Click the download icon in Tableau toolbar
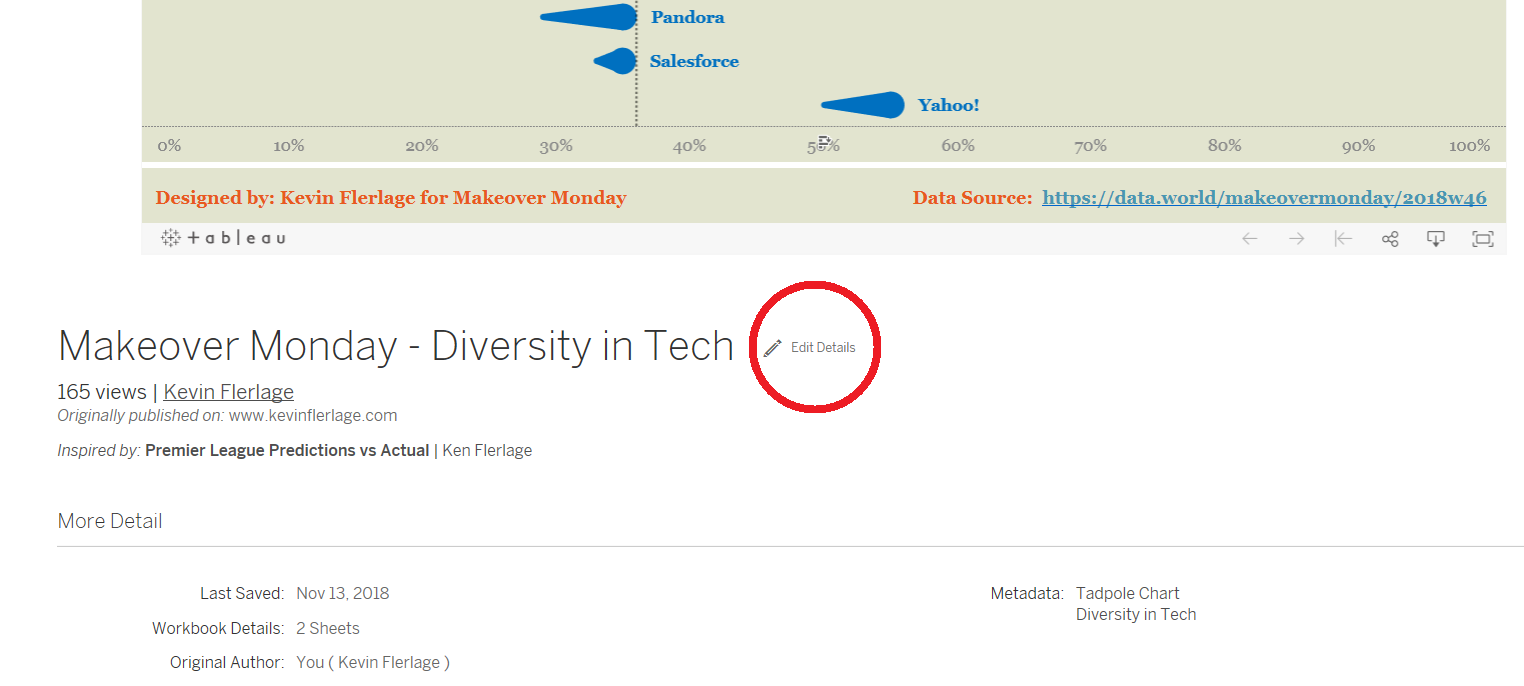This screenshot has height=686, width=1524. [x=1436, y=238]
